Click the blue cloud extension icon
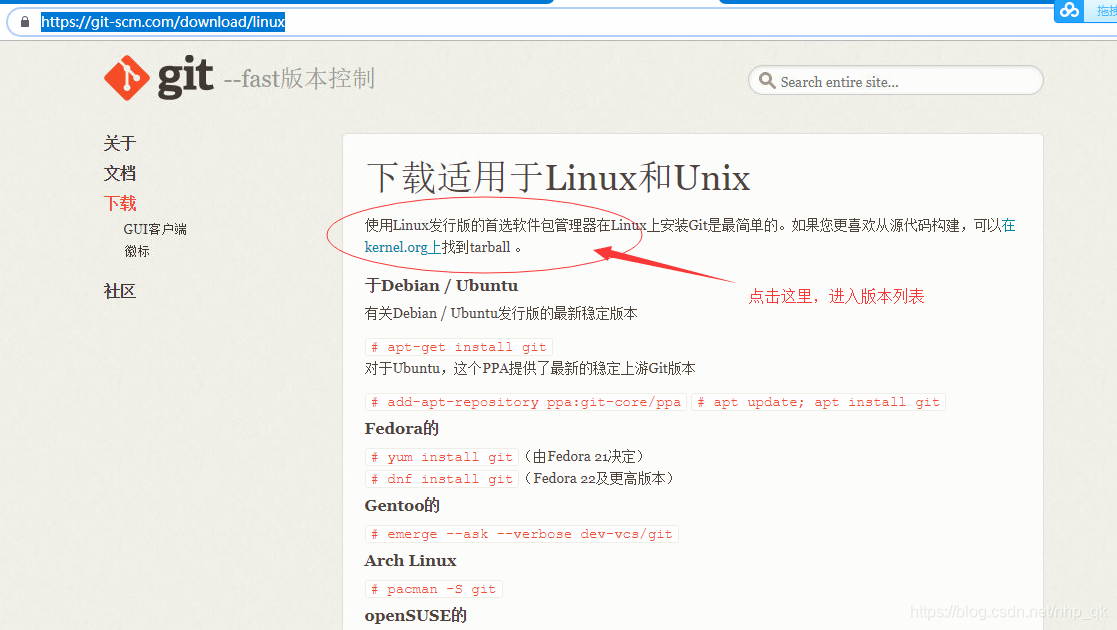Viewport: 1117px width, 630px height. pyautogui.click(x=1069, y=10)
